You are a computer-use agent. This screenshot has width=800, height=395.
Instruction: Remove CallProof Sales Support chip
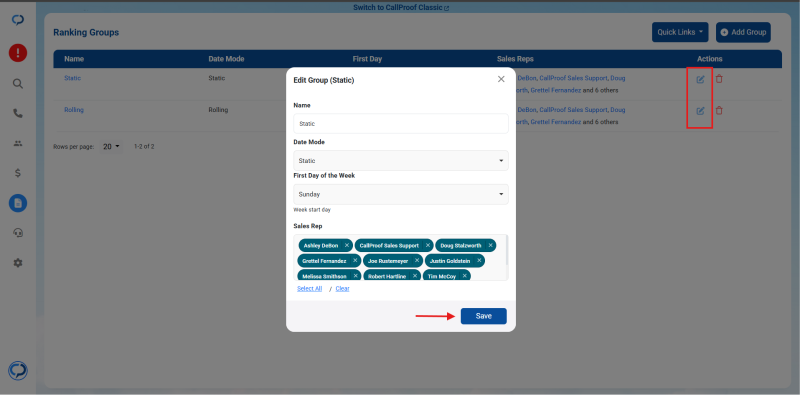click(x=428, y=245)
